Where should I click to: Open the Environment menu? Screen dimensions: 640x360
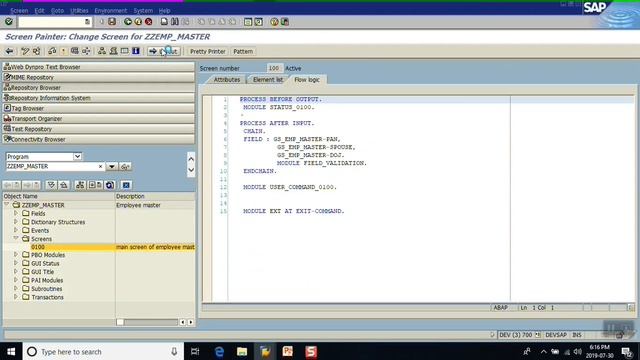pos(111,10)
